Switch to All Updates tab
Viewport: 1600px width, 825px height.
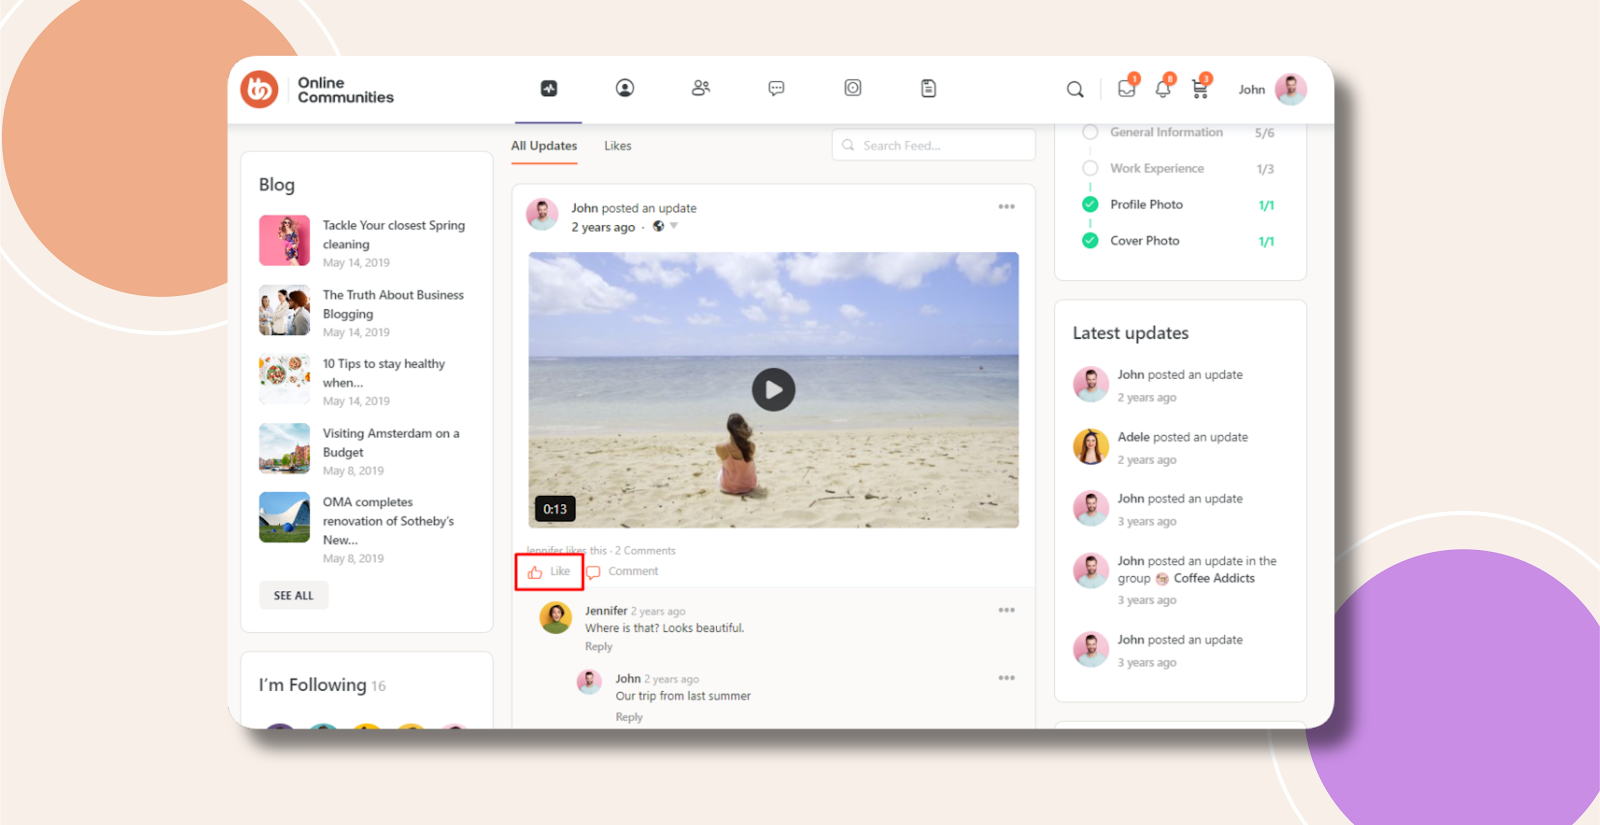[544, 146]
